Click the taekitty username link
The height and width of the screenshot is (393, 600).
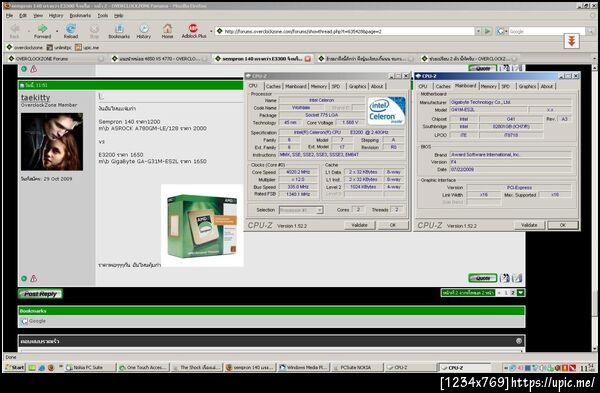pyautogui.click(x=36, y=98)
